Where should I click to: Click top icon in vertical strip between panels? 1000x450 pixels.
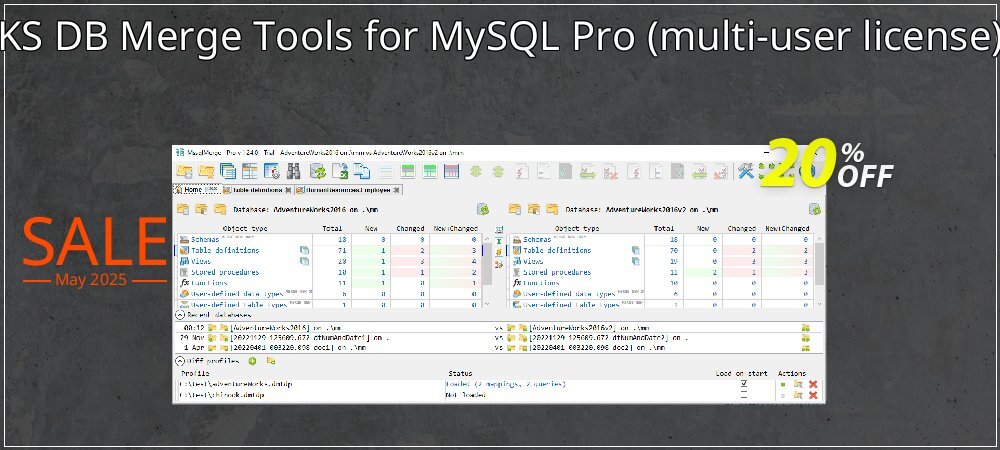point(499,229)
